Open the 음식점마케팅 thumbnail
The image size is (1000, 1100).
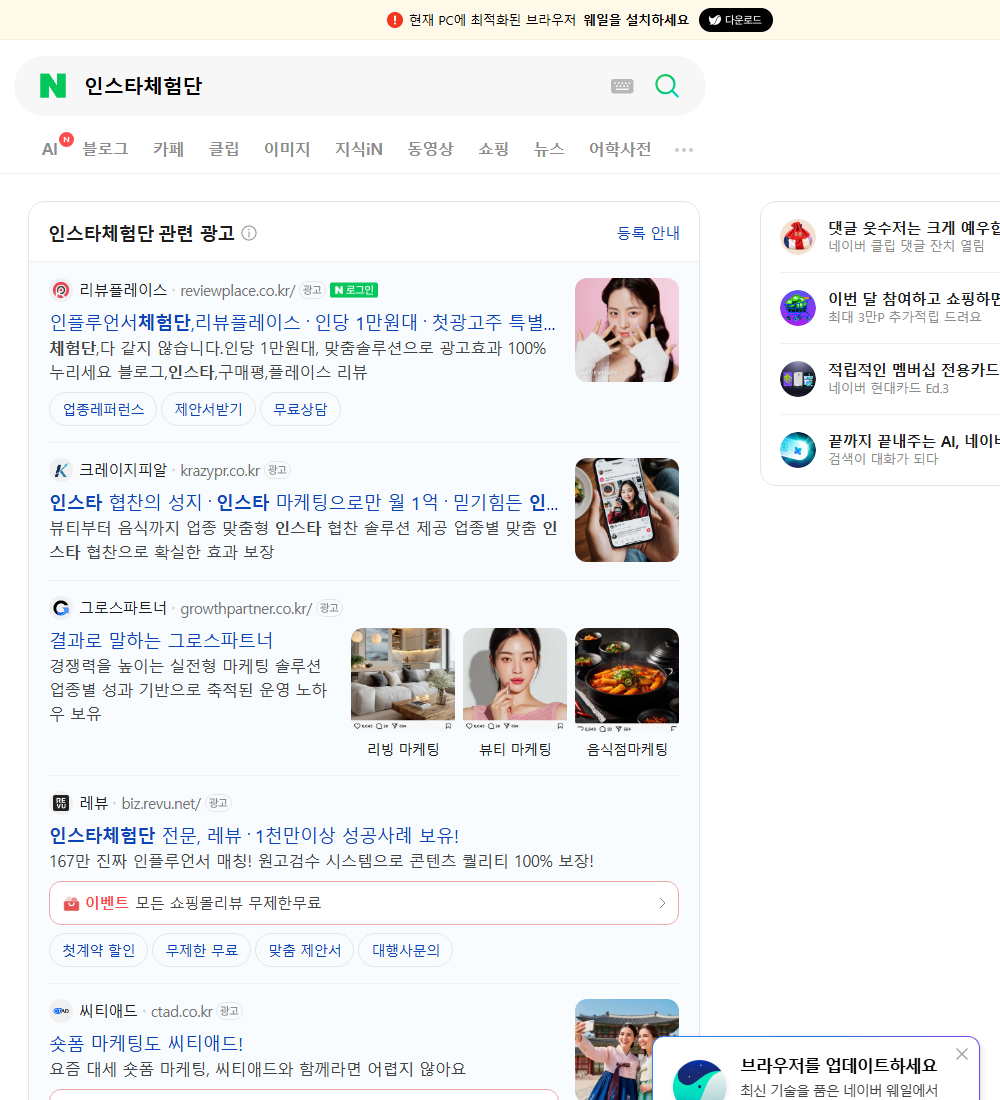[x=627, y=680]
